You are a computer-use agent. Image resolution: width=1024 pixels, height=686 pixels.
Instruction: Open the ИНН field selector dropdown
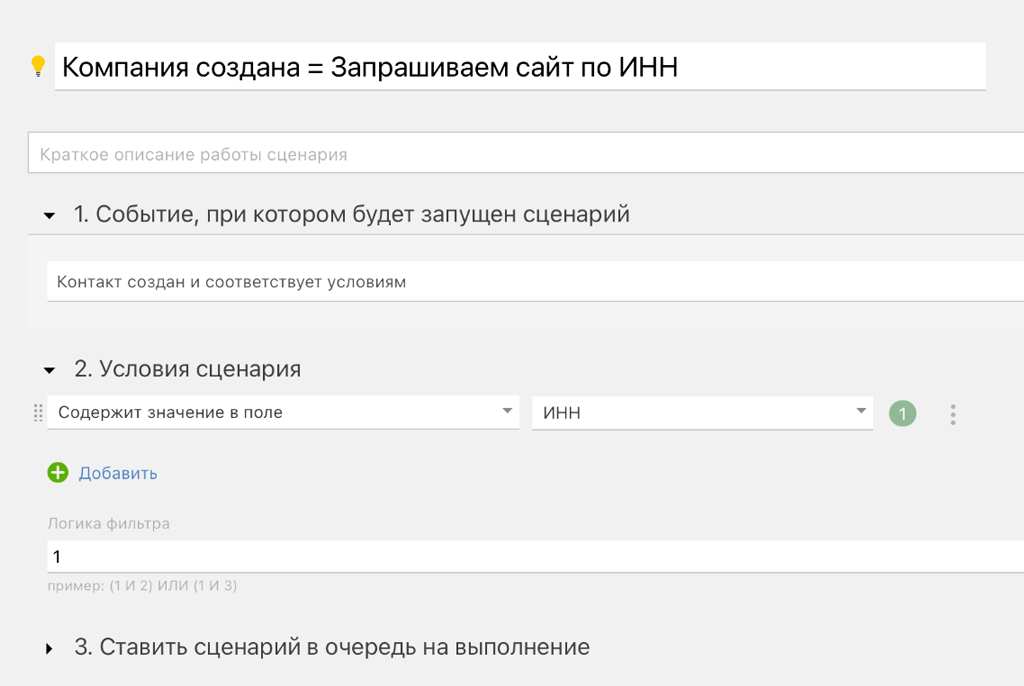700,412
